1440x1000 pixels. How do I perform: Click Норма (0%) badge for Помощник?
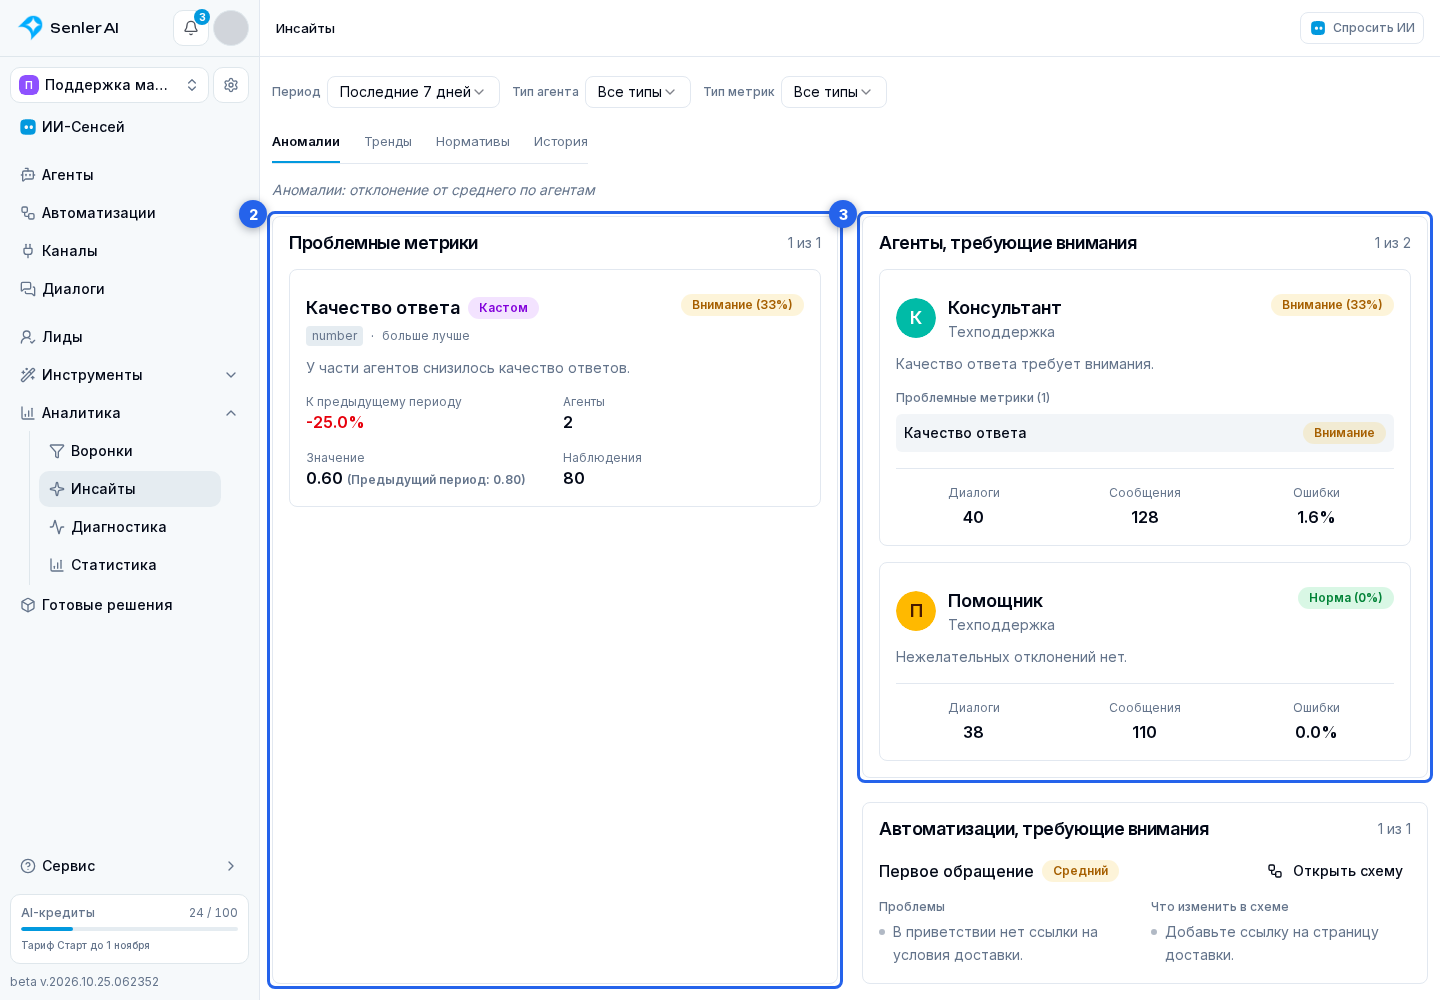coord(1346,598)
